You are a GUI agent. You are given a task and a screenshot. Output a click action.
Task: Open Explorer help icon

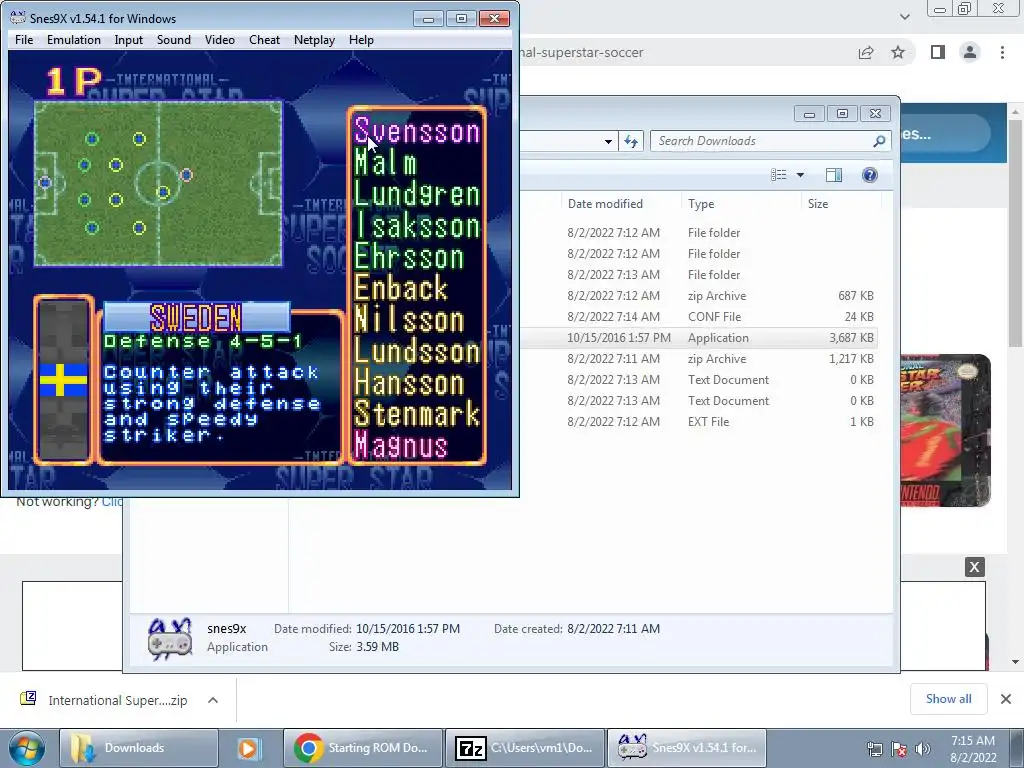point(869,175)
